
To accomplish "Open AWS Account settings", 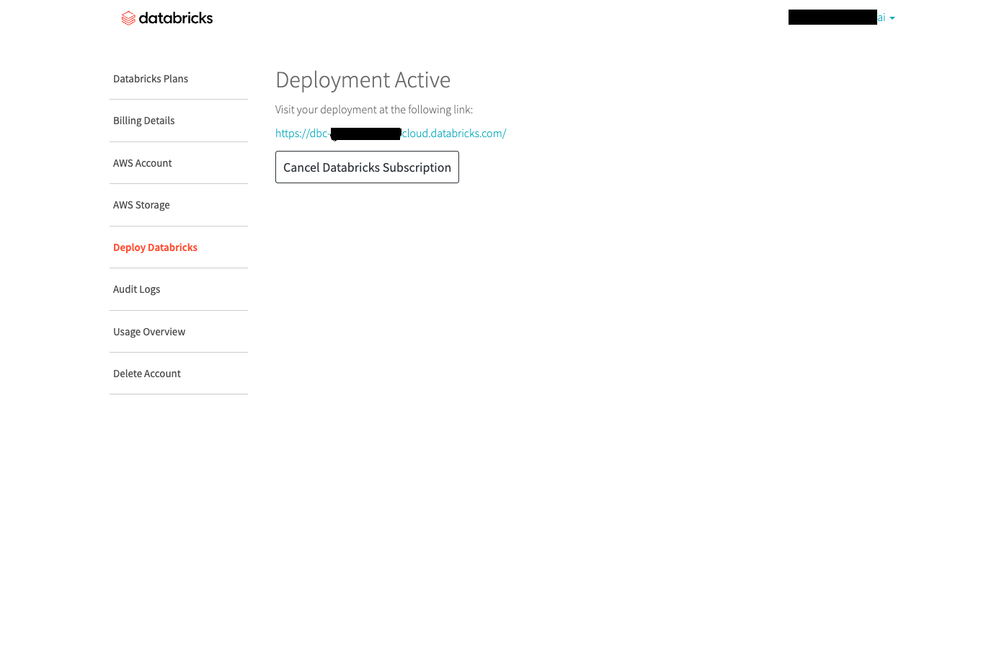I will pyautogui.click(x=142, y=163).
